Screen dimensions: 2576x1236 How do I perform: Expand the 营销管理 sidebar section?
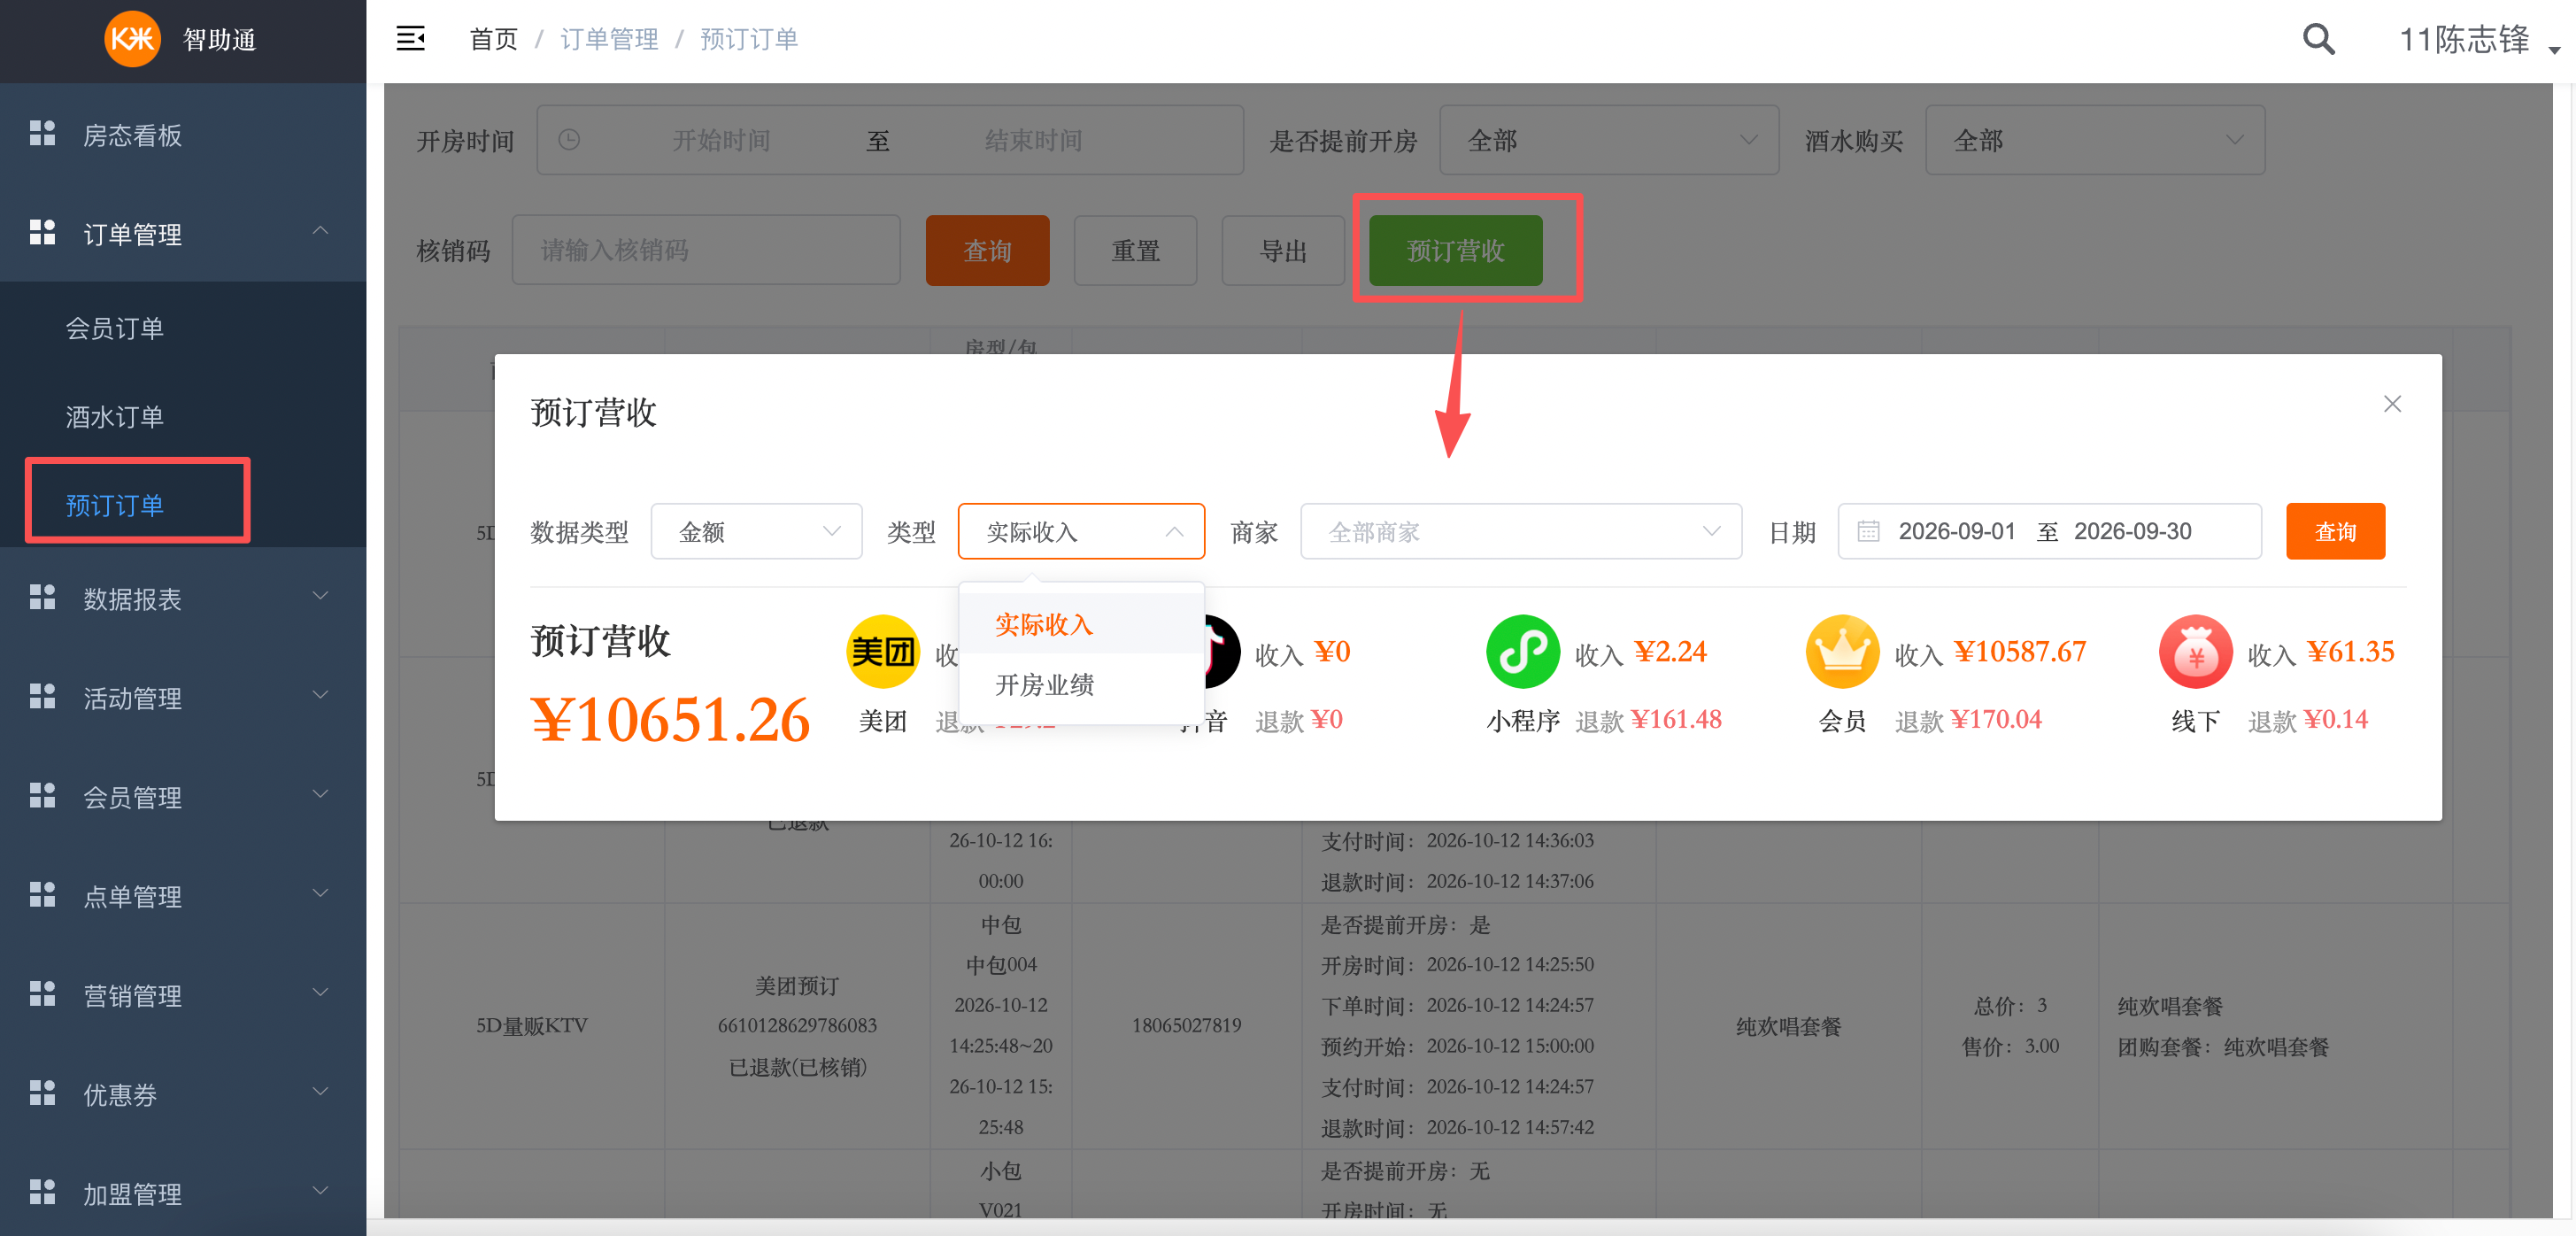click(x=183, y=994)
